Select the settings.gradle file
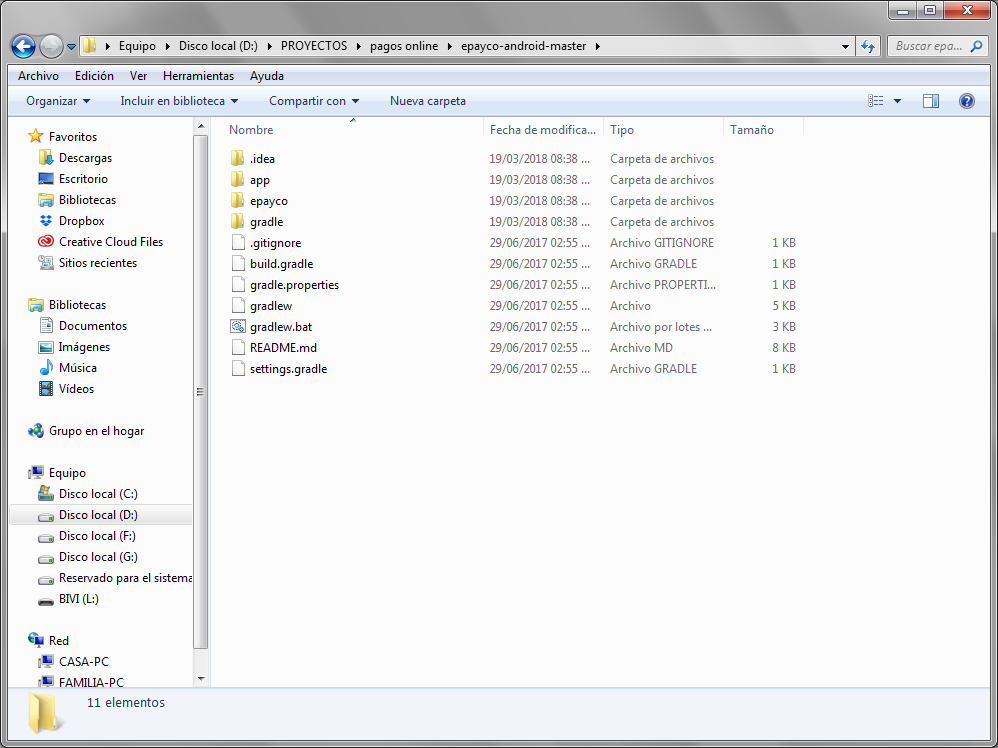The width and height of the screenshot is (998, 748). 288,369
